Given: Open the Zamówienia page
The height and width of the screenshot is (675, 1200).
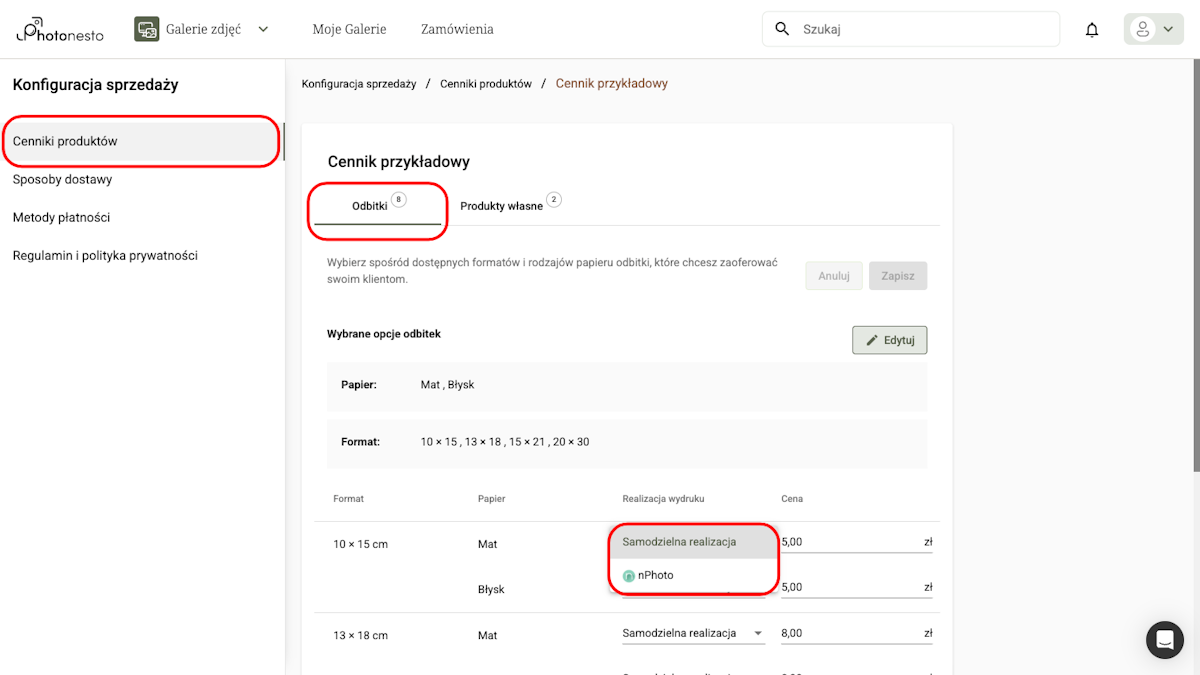Looking at the screenshot, I should [457, 29].
